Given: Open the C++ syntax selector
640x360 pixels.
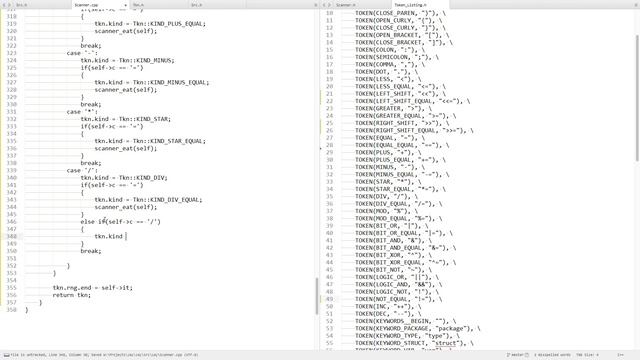Looking at the screenshot, I should (620, 355).
